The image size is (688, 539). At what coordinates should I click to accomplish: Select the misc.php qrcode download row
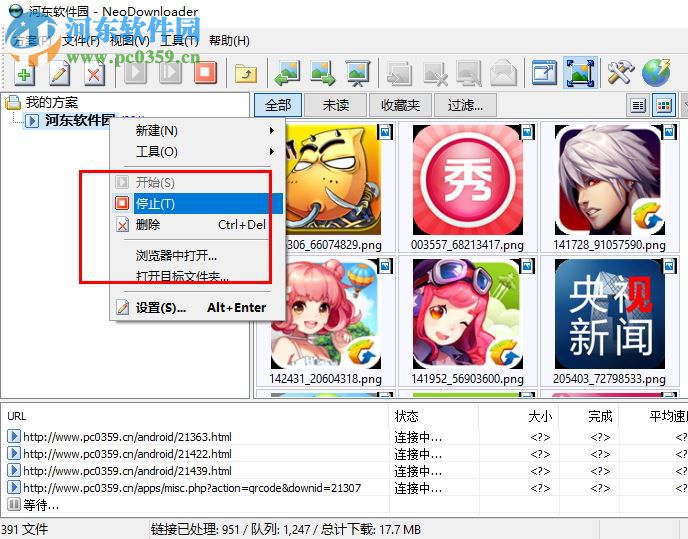tap(344, 488)
